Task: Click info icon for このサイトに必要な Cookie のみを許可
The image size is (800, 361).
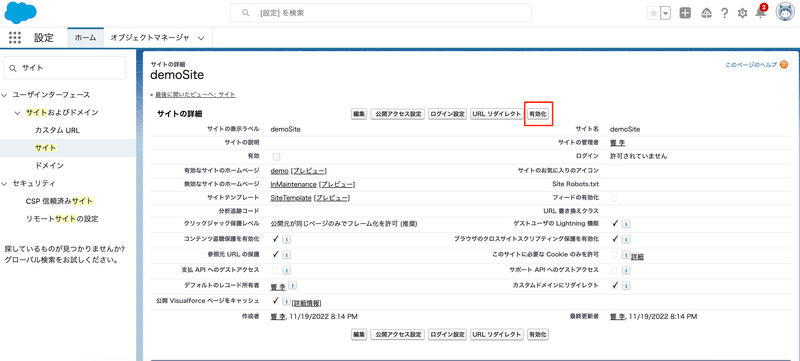Action: [626, 254]
